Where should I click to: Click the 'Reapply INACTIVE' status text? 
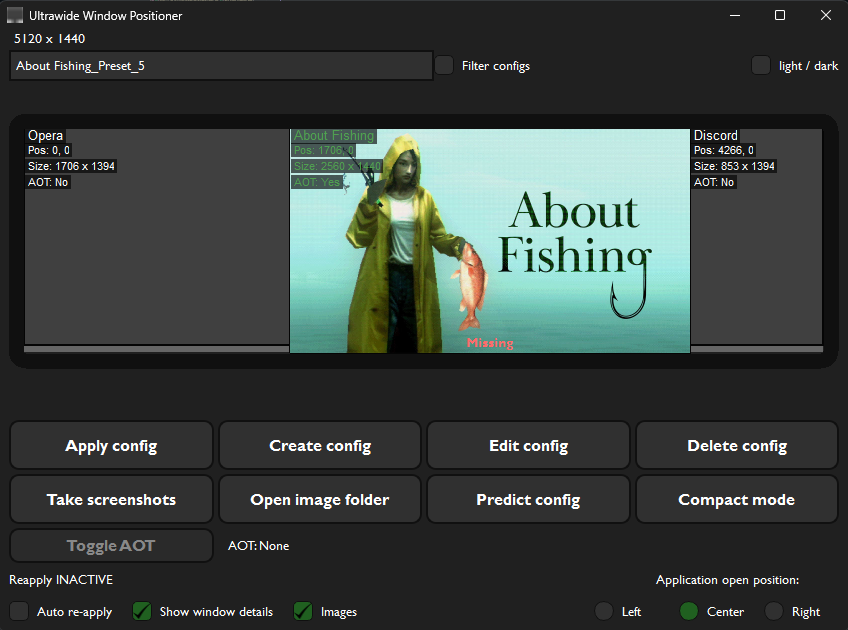(x=61, y=580)
